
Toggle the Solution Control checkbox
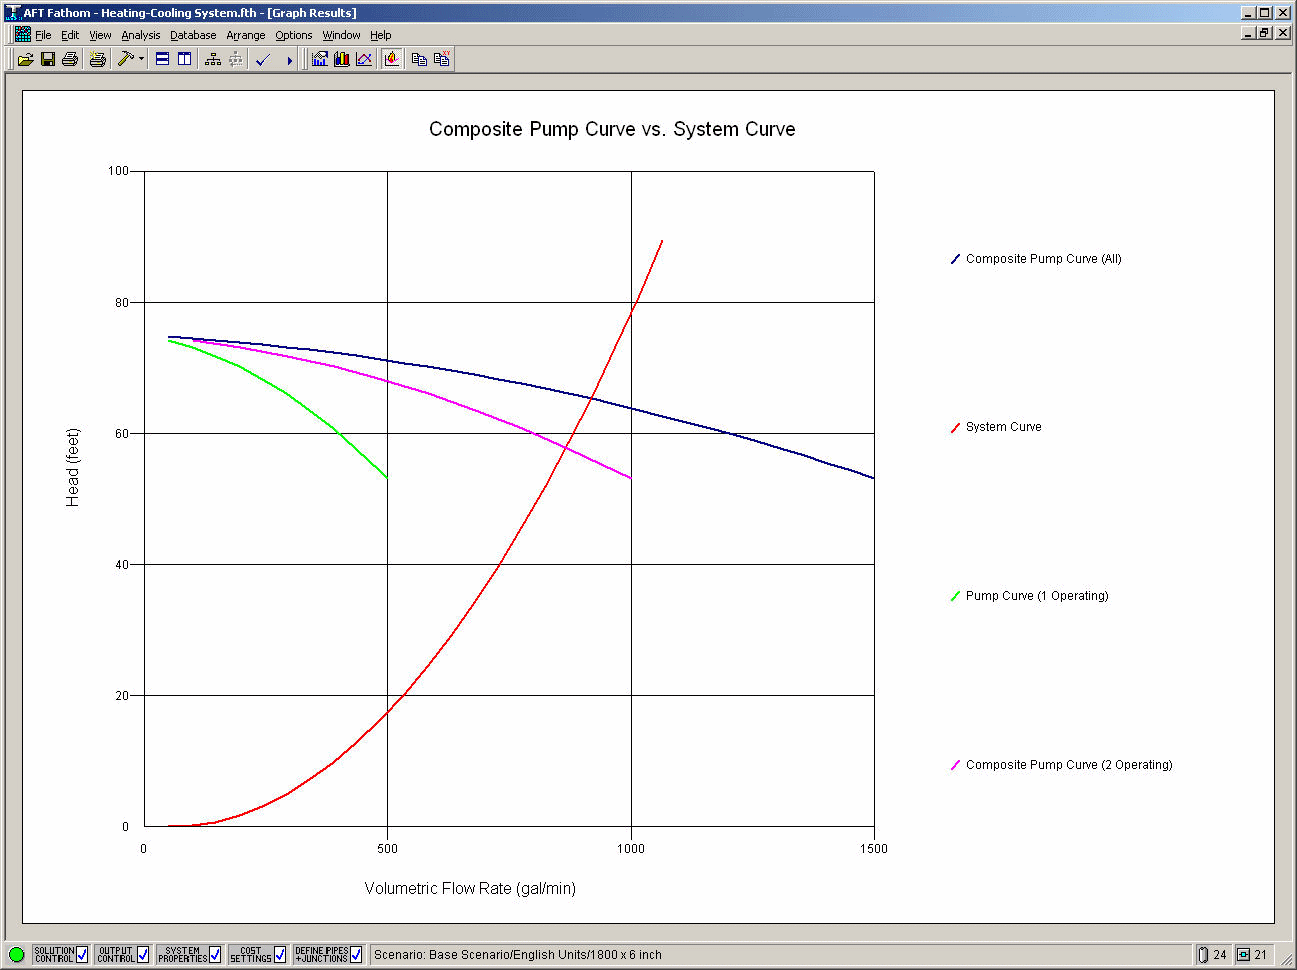point(82,955)
